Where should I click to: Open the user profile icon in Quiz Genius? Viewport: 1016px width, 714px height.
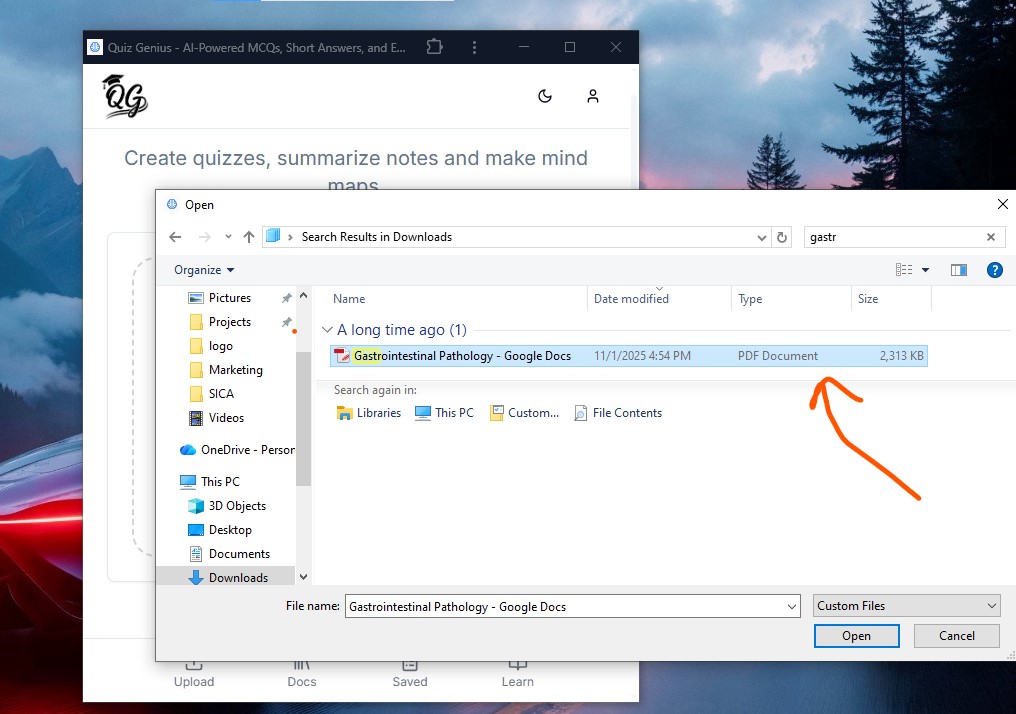(x=592, y=97)
